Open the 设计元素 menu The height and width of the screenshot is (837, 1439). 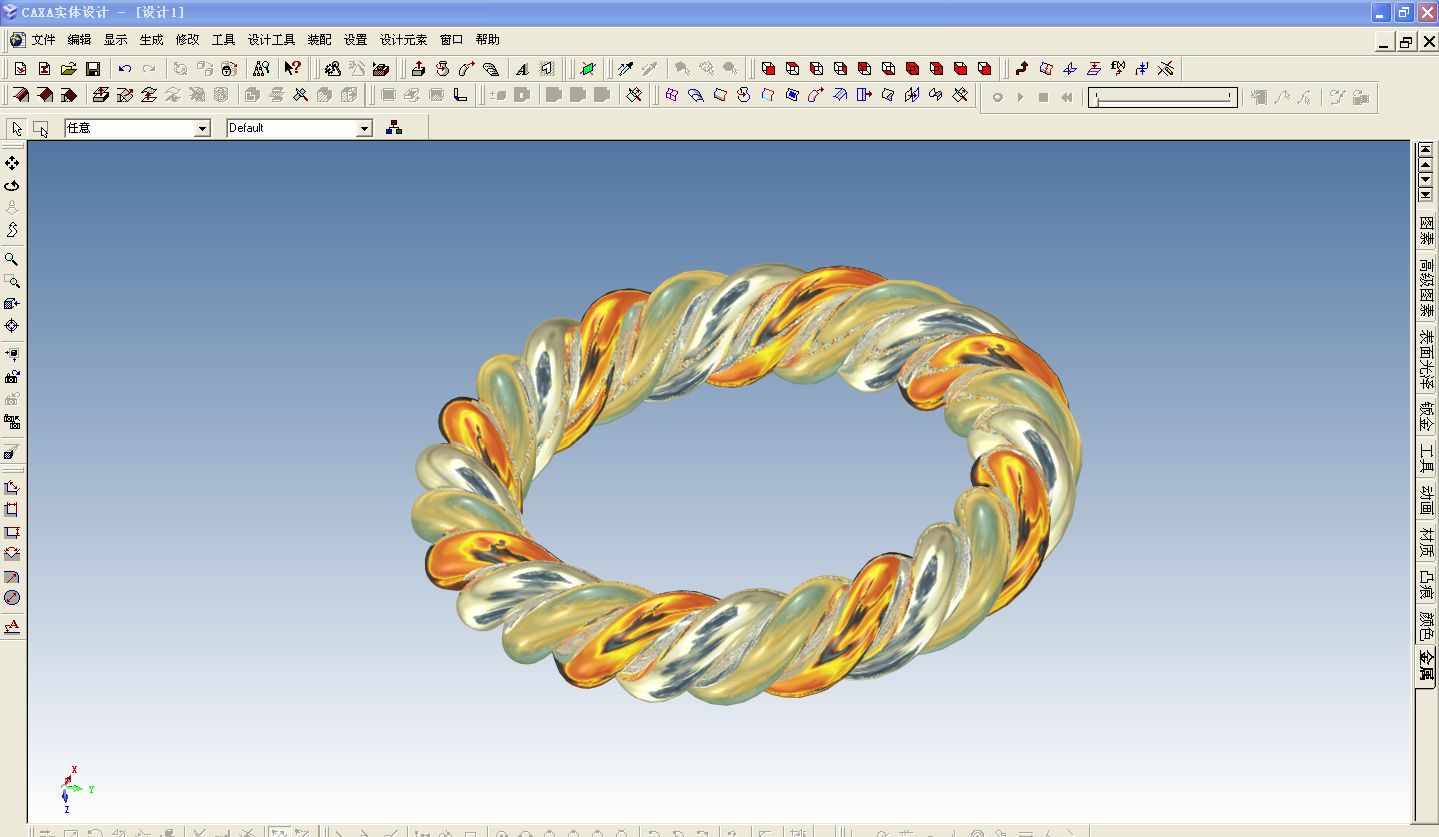[403, 40]
